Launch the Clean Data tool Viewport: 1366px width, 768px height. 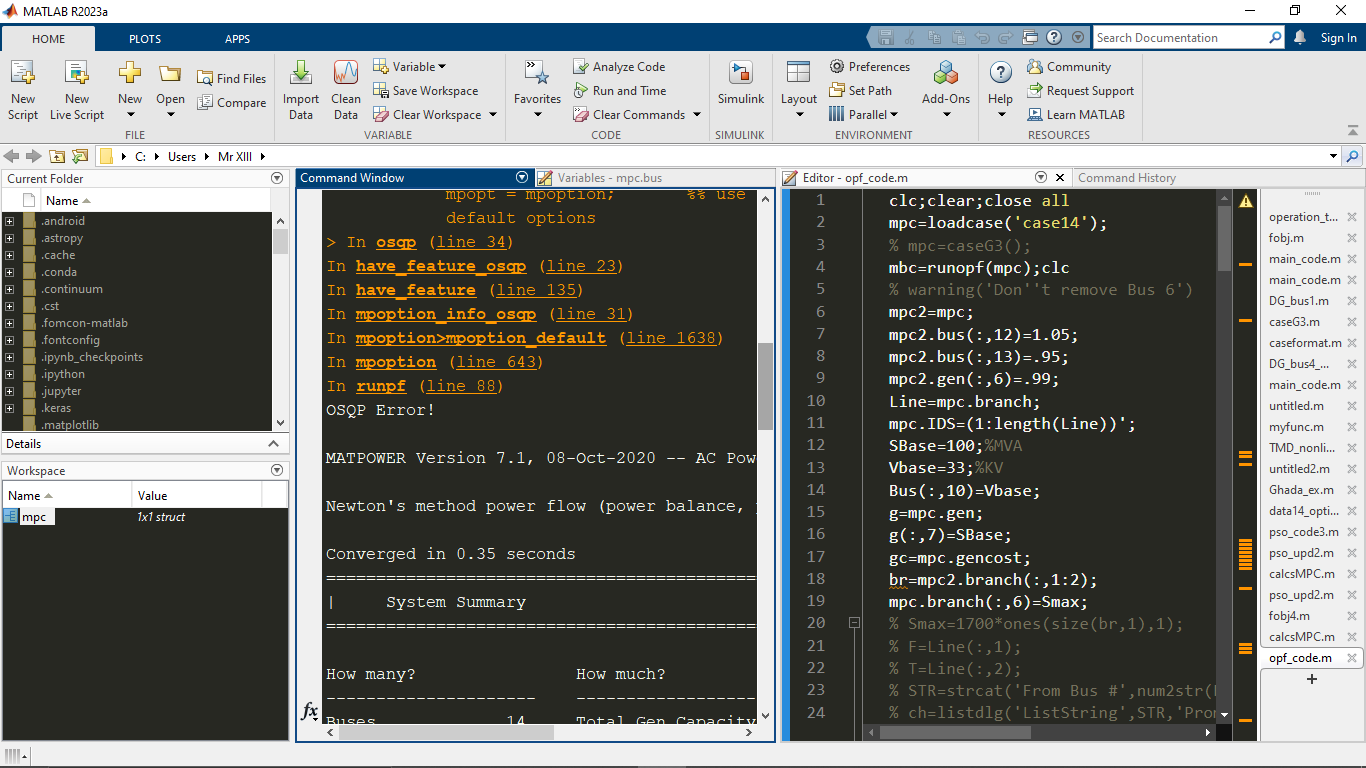(345, 88)
